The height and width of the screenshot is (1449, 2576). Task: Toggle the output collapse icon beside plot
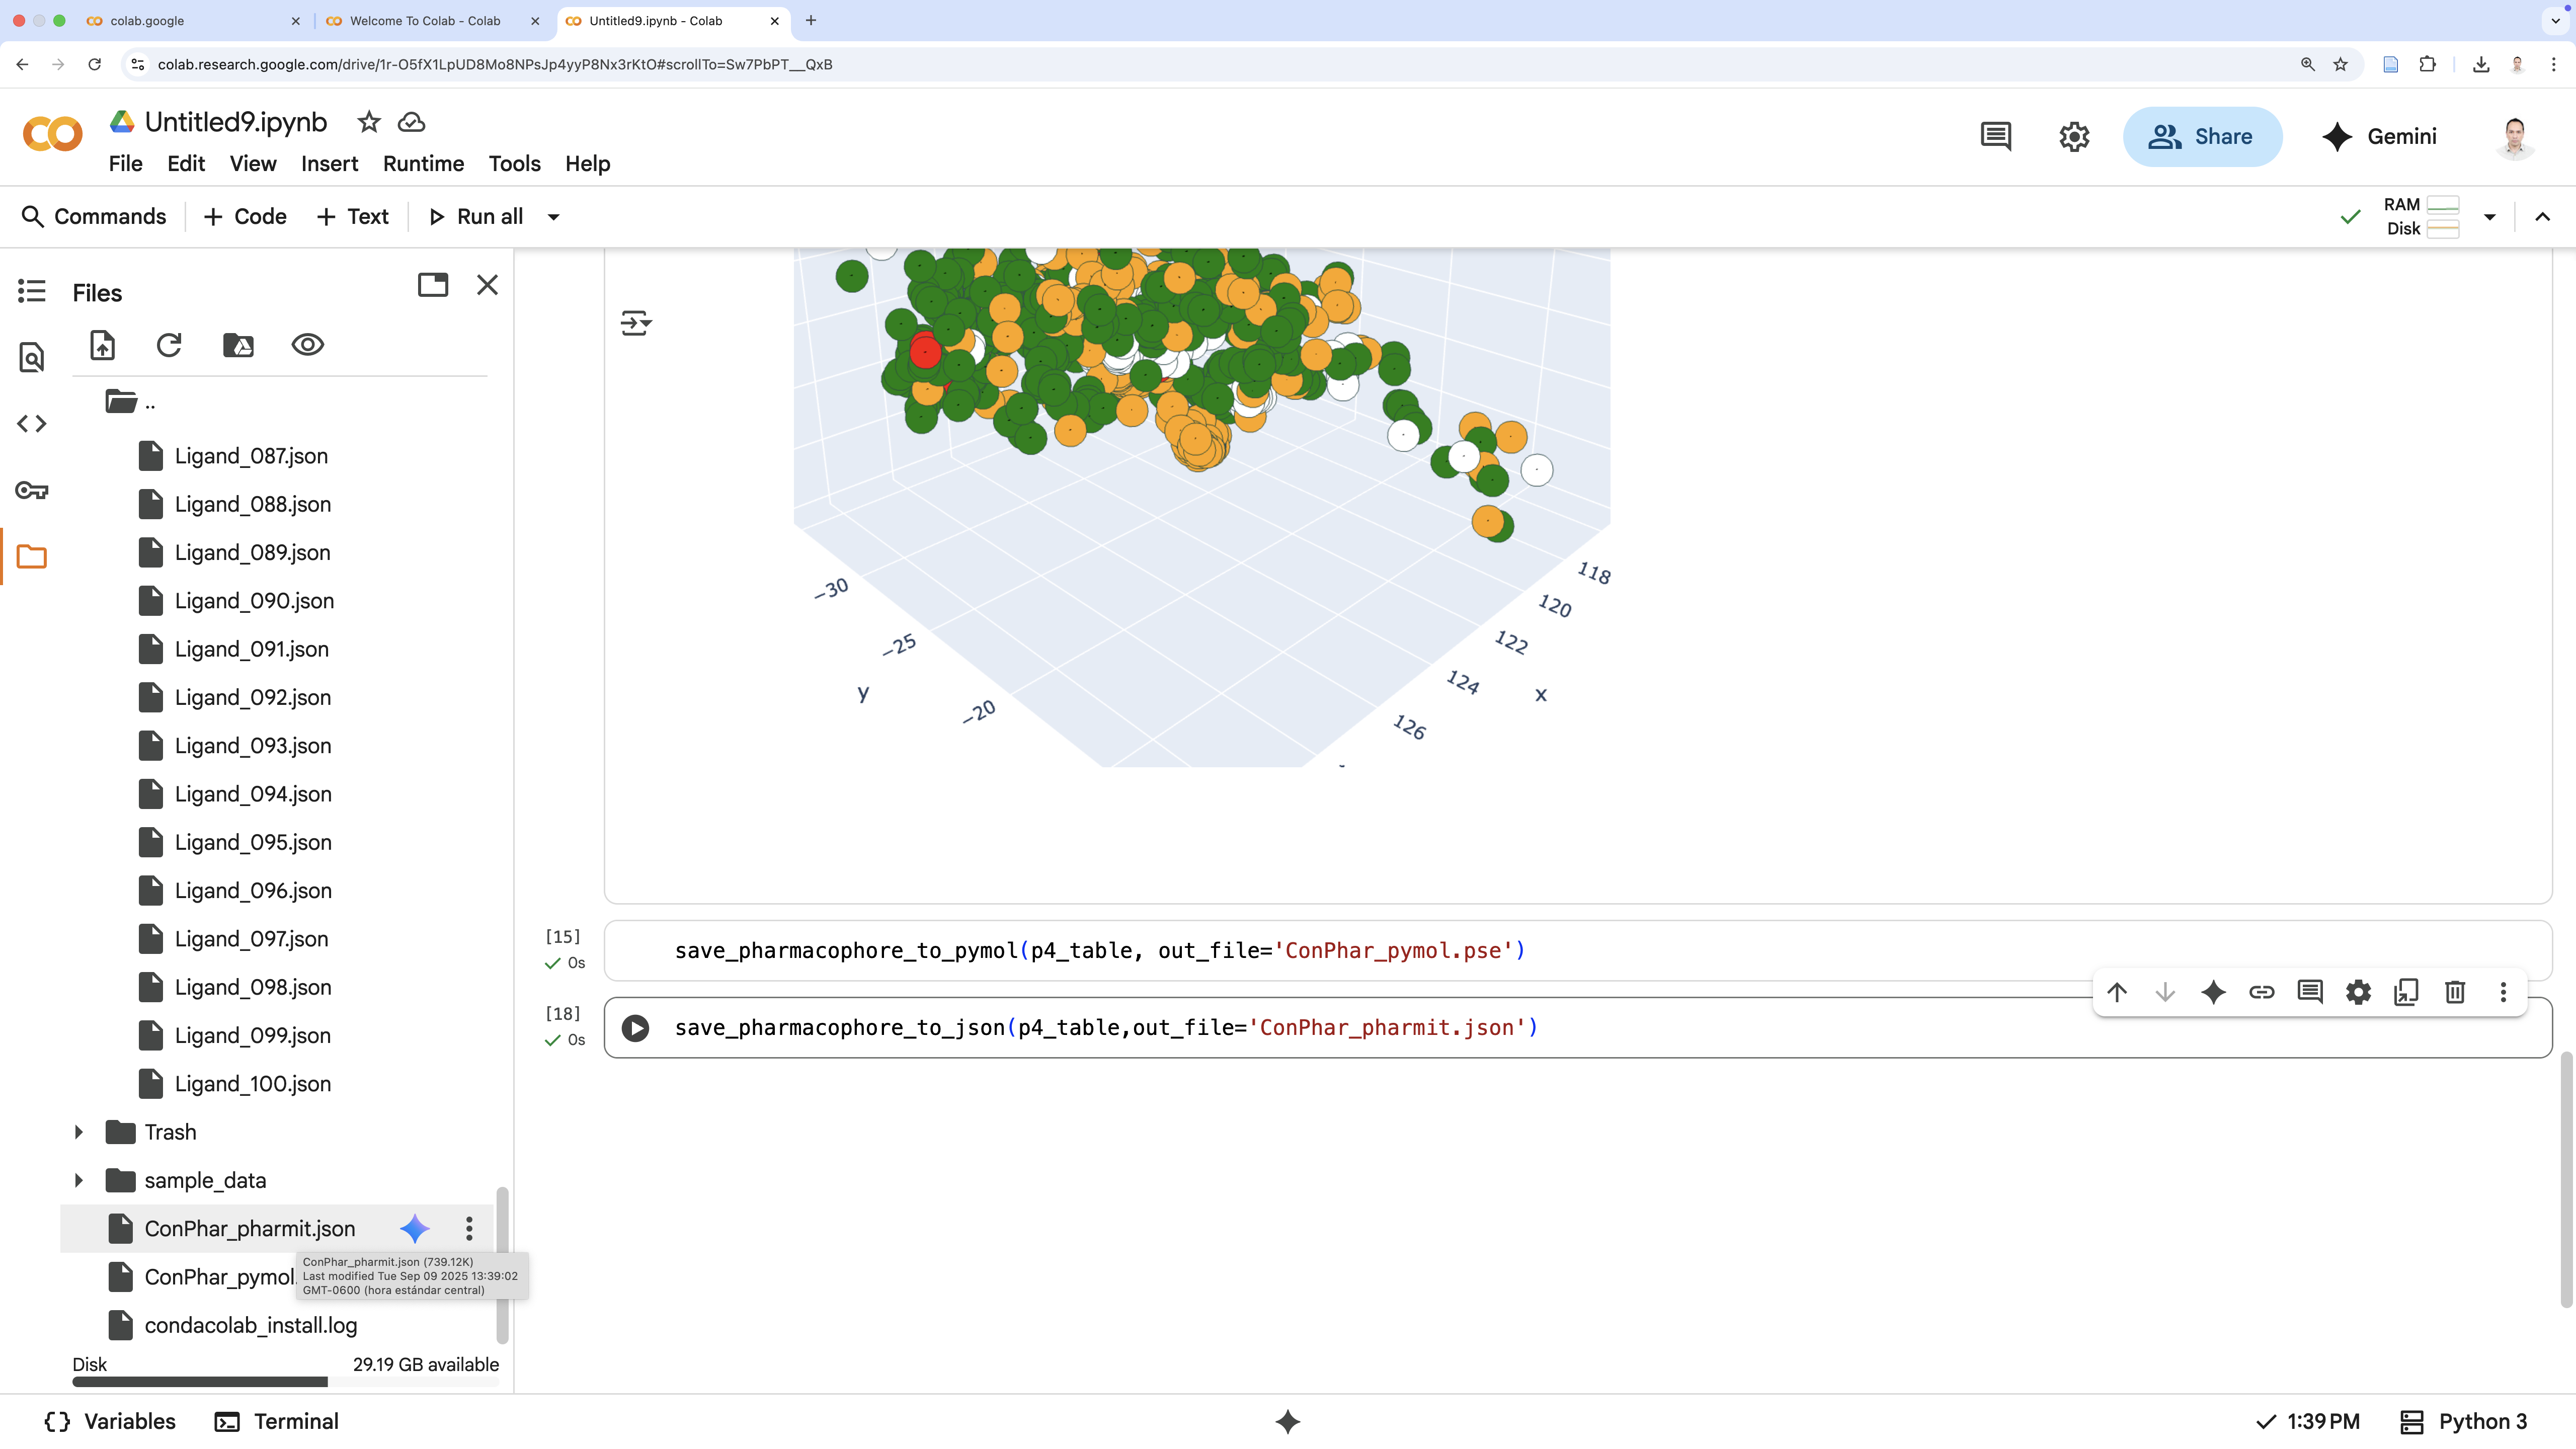636,323
